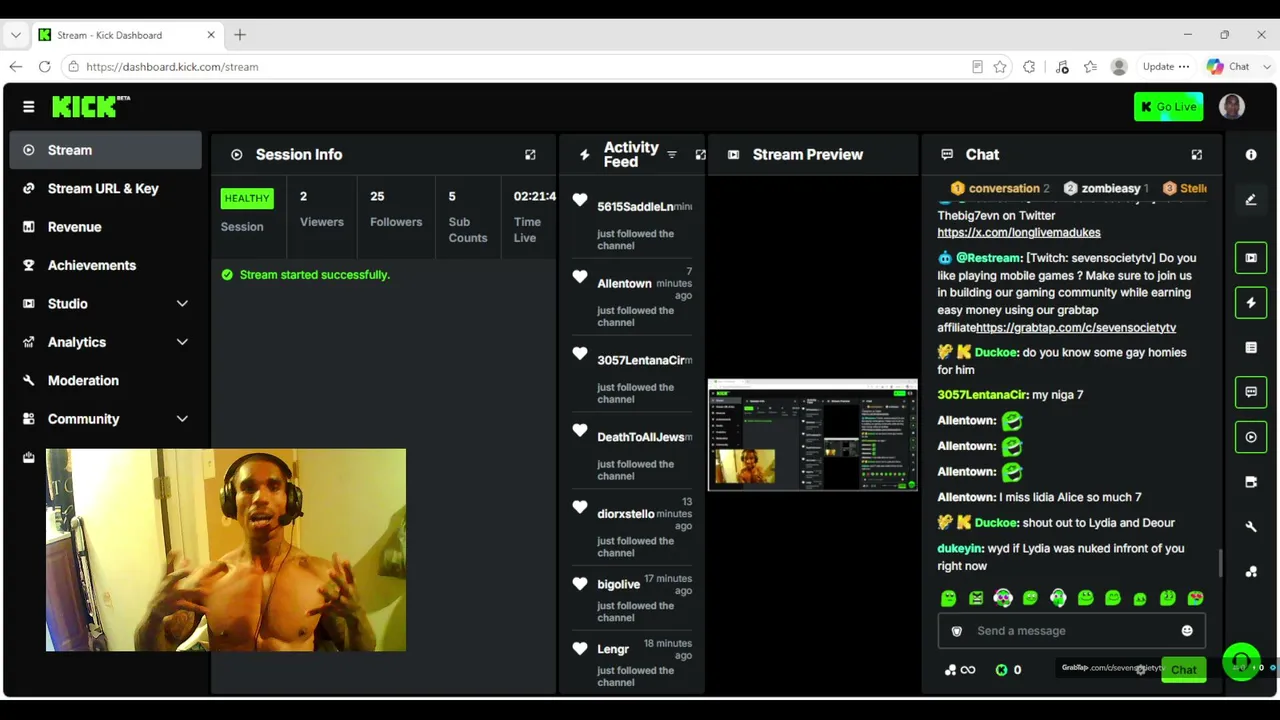Open the browser Update menu
This screenshot has width=1280, height=720.
(x=1166, y=67)
